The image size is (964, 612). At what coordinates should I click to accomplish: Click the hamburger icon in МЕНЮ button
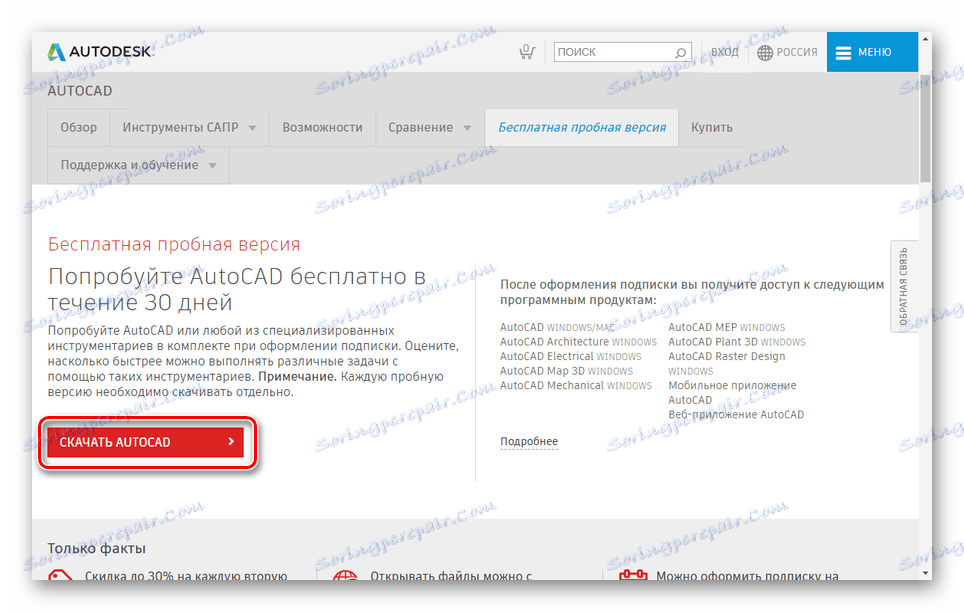[x=844, y=53]
